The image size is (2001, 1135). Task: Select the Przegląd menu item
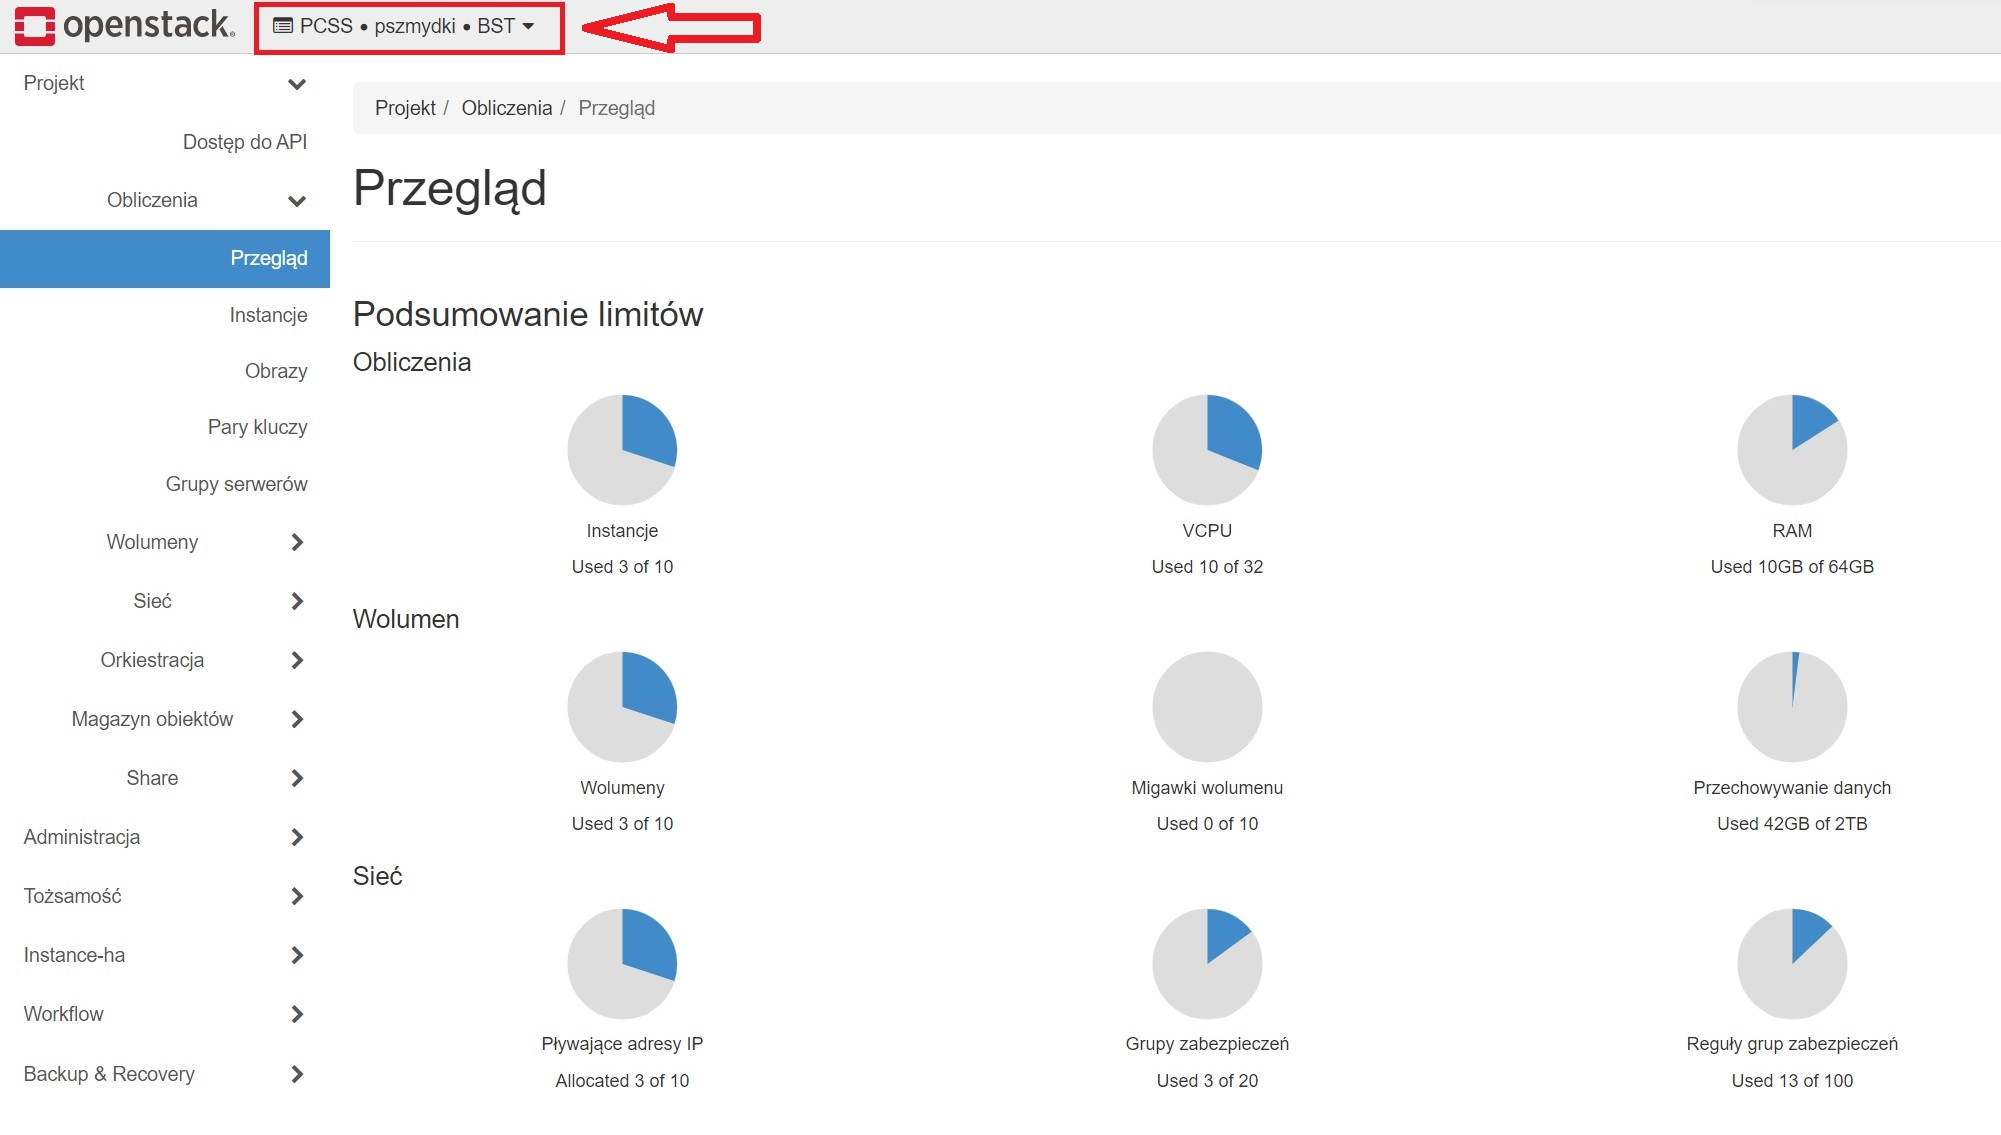[x=269, y=258]
